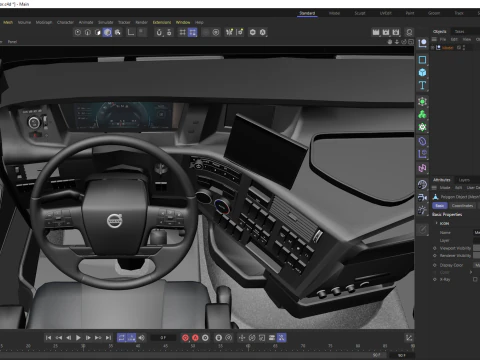Screen dimensions: 480x360
Task: Add a camera object icon
Action: [422, 197]
